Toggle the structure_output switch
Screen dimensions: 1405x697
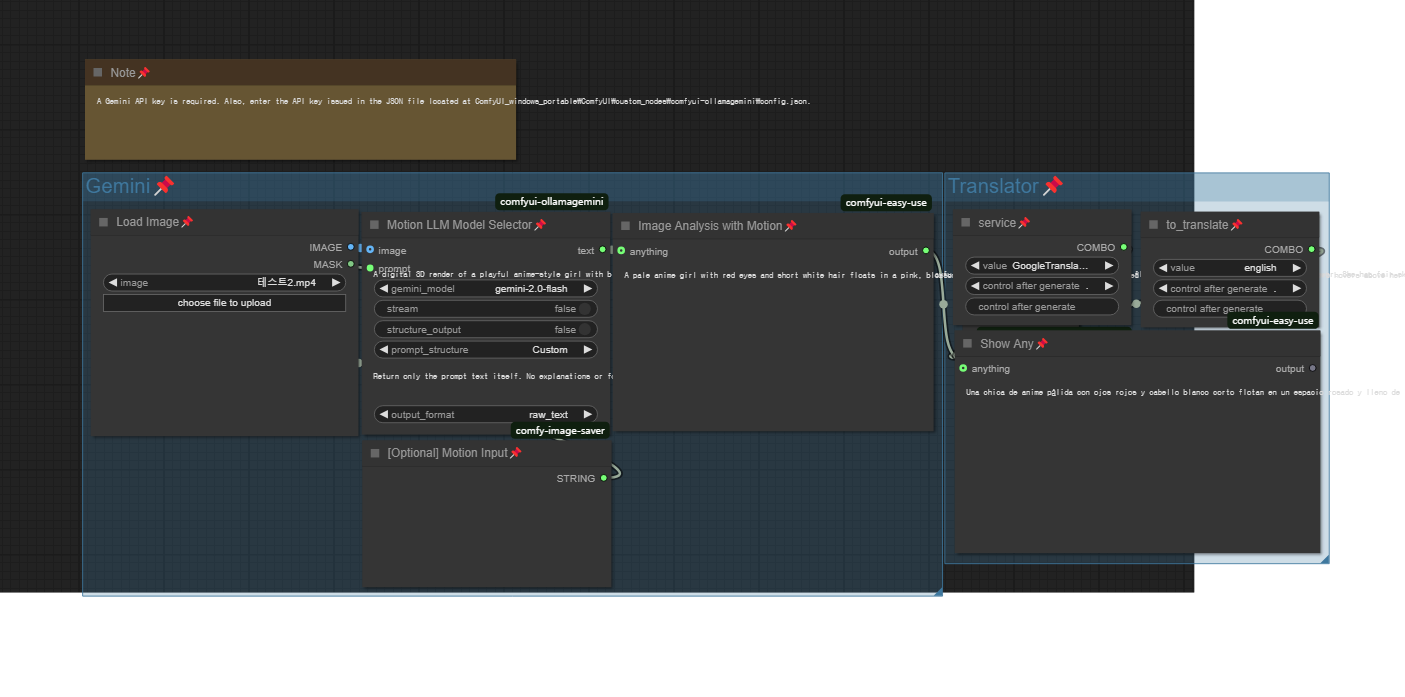coord(585,330)
